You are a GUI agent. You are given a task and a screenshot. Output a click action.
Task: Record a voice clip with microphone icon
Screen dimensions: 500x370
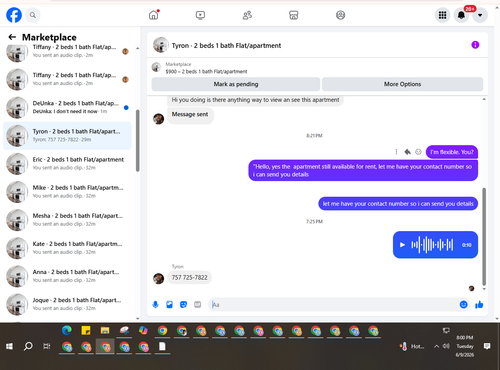click(x=155, y=304)
